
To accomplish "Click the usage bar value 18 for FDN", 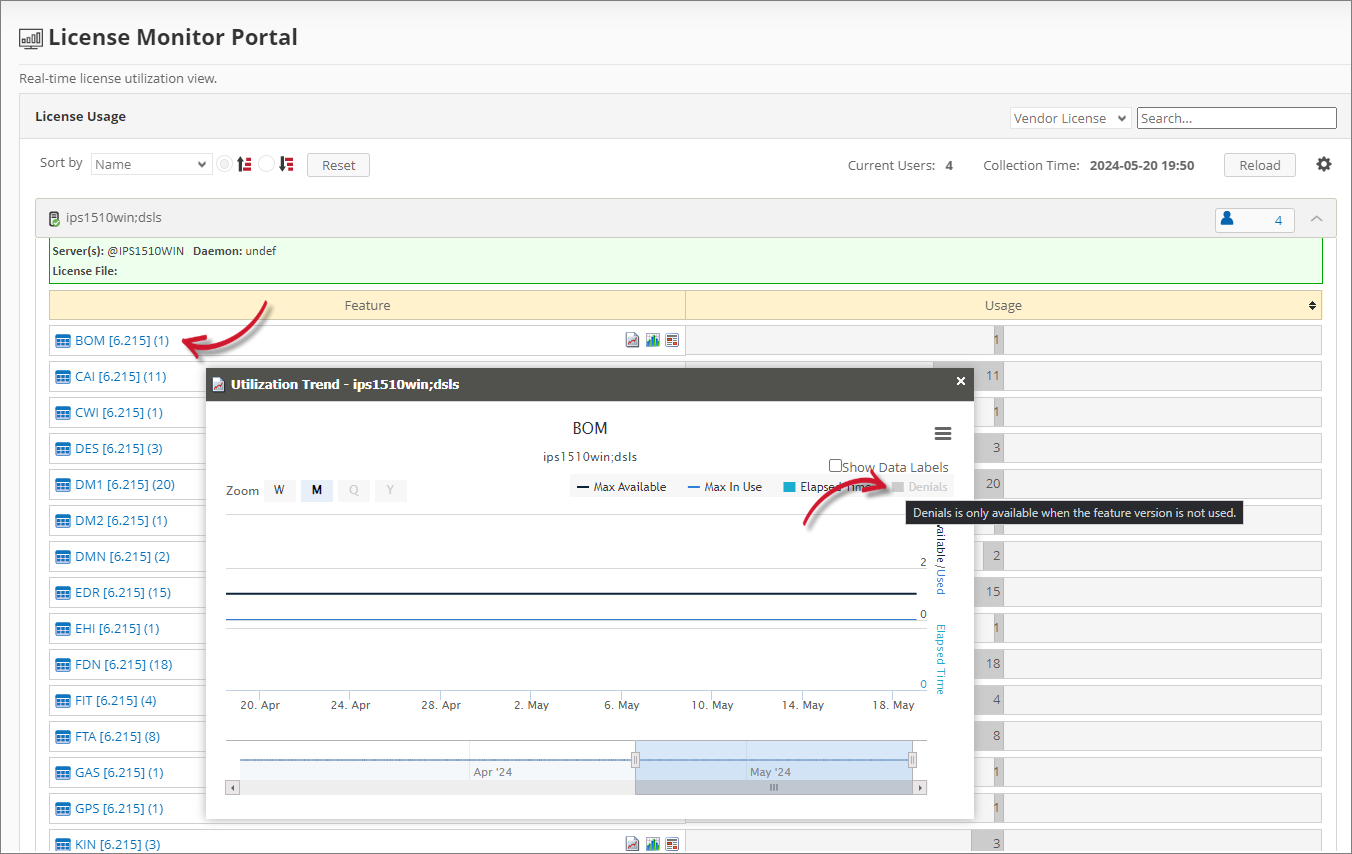I will click(x=993, y=664).
